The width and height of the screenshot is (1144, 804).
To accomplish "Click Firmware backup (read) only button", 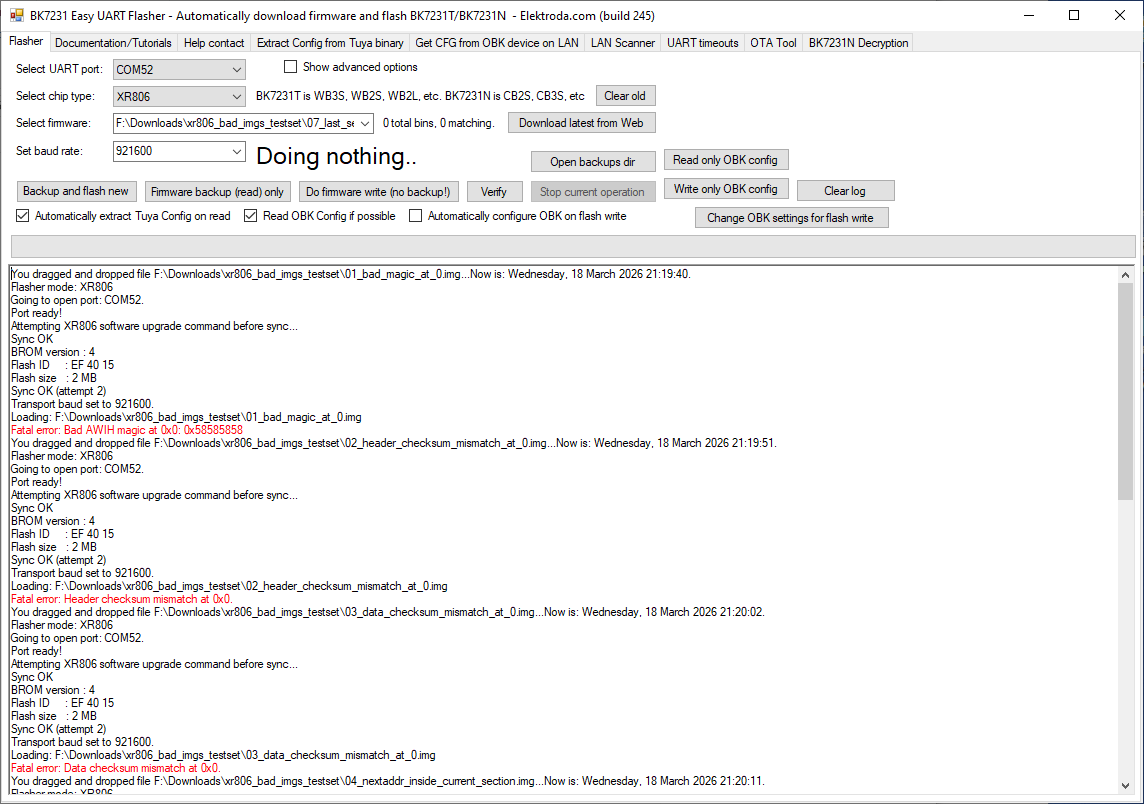I will coord(217,191).
